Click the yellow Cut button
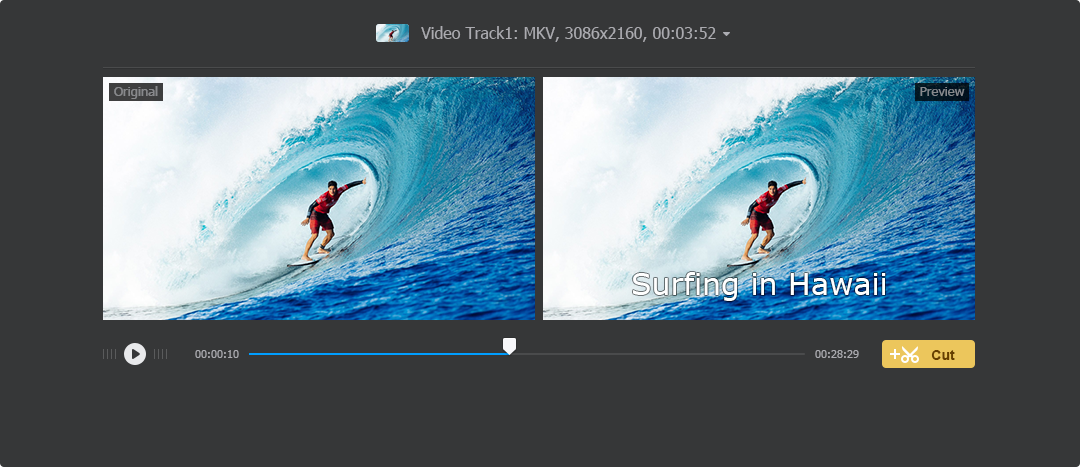Image resolution: width=1080 pixels, height=467 pixels. click(928, 354)
